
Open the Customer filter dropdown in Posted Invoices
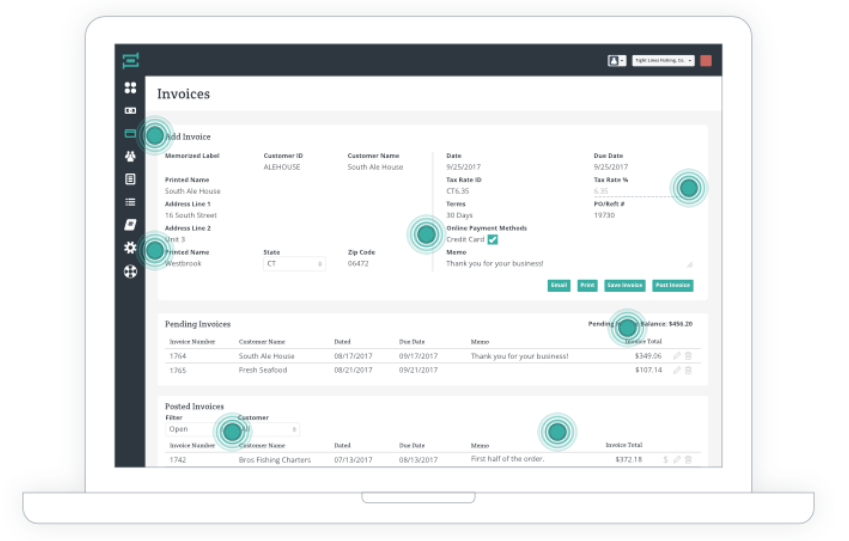[x=268, y=429]
